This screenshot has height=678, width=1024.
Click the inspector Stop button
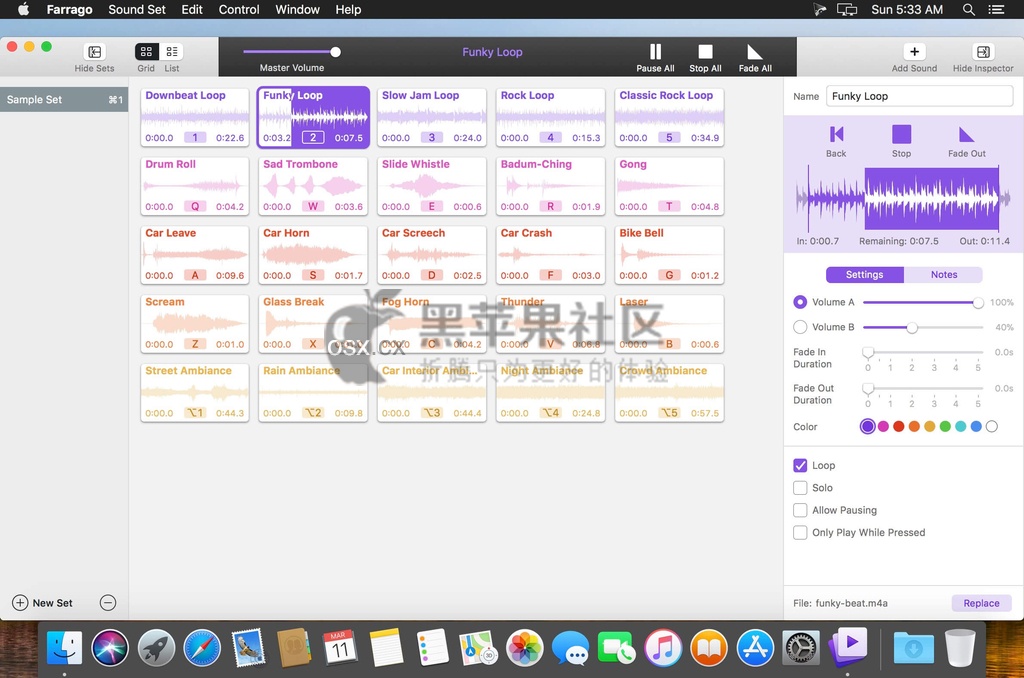[x=901, y=135]
